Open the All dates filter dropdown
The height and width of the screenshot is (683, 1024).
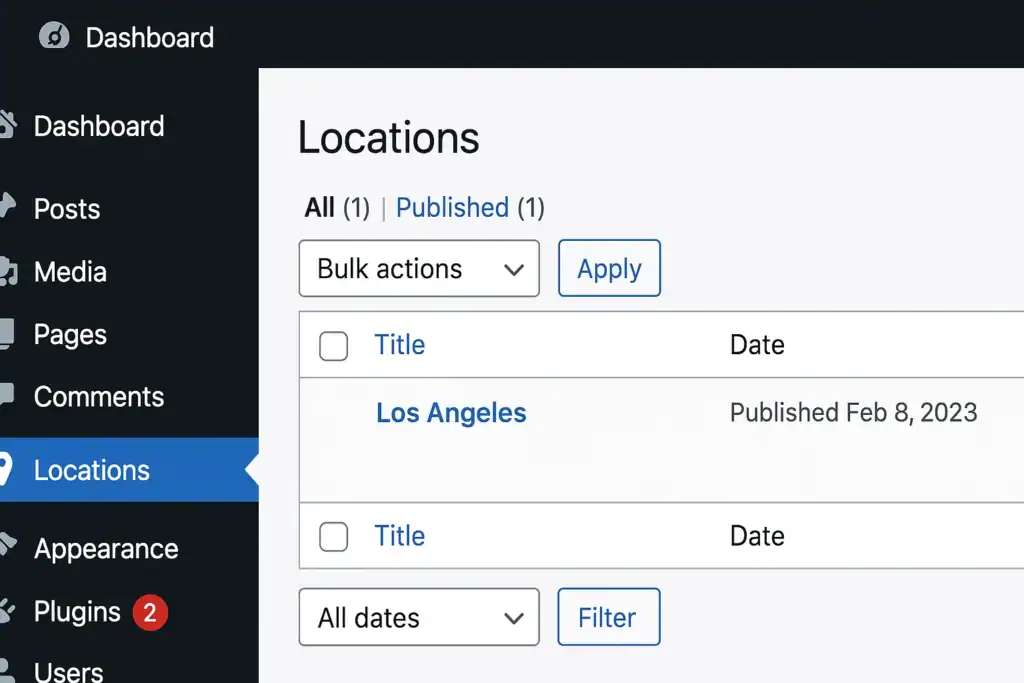coord(418,617)
